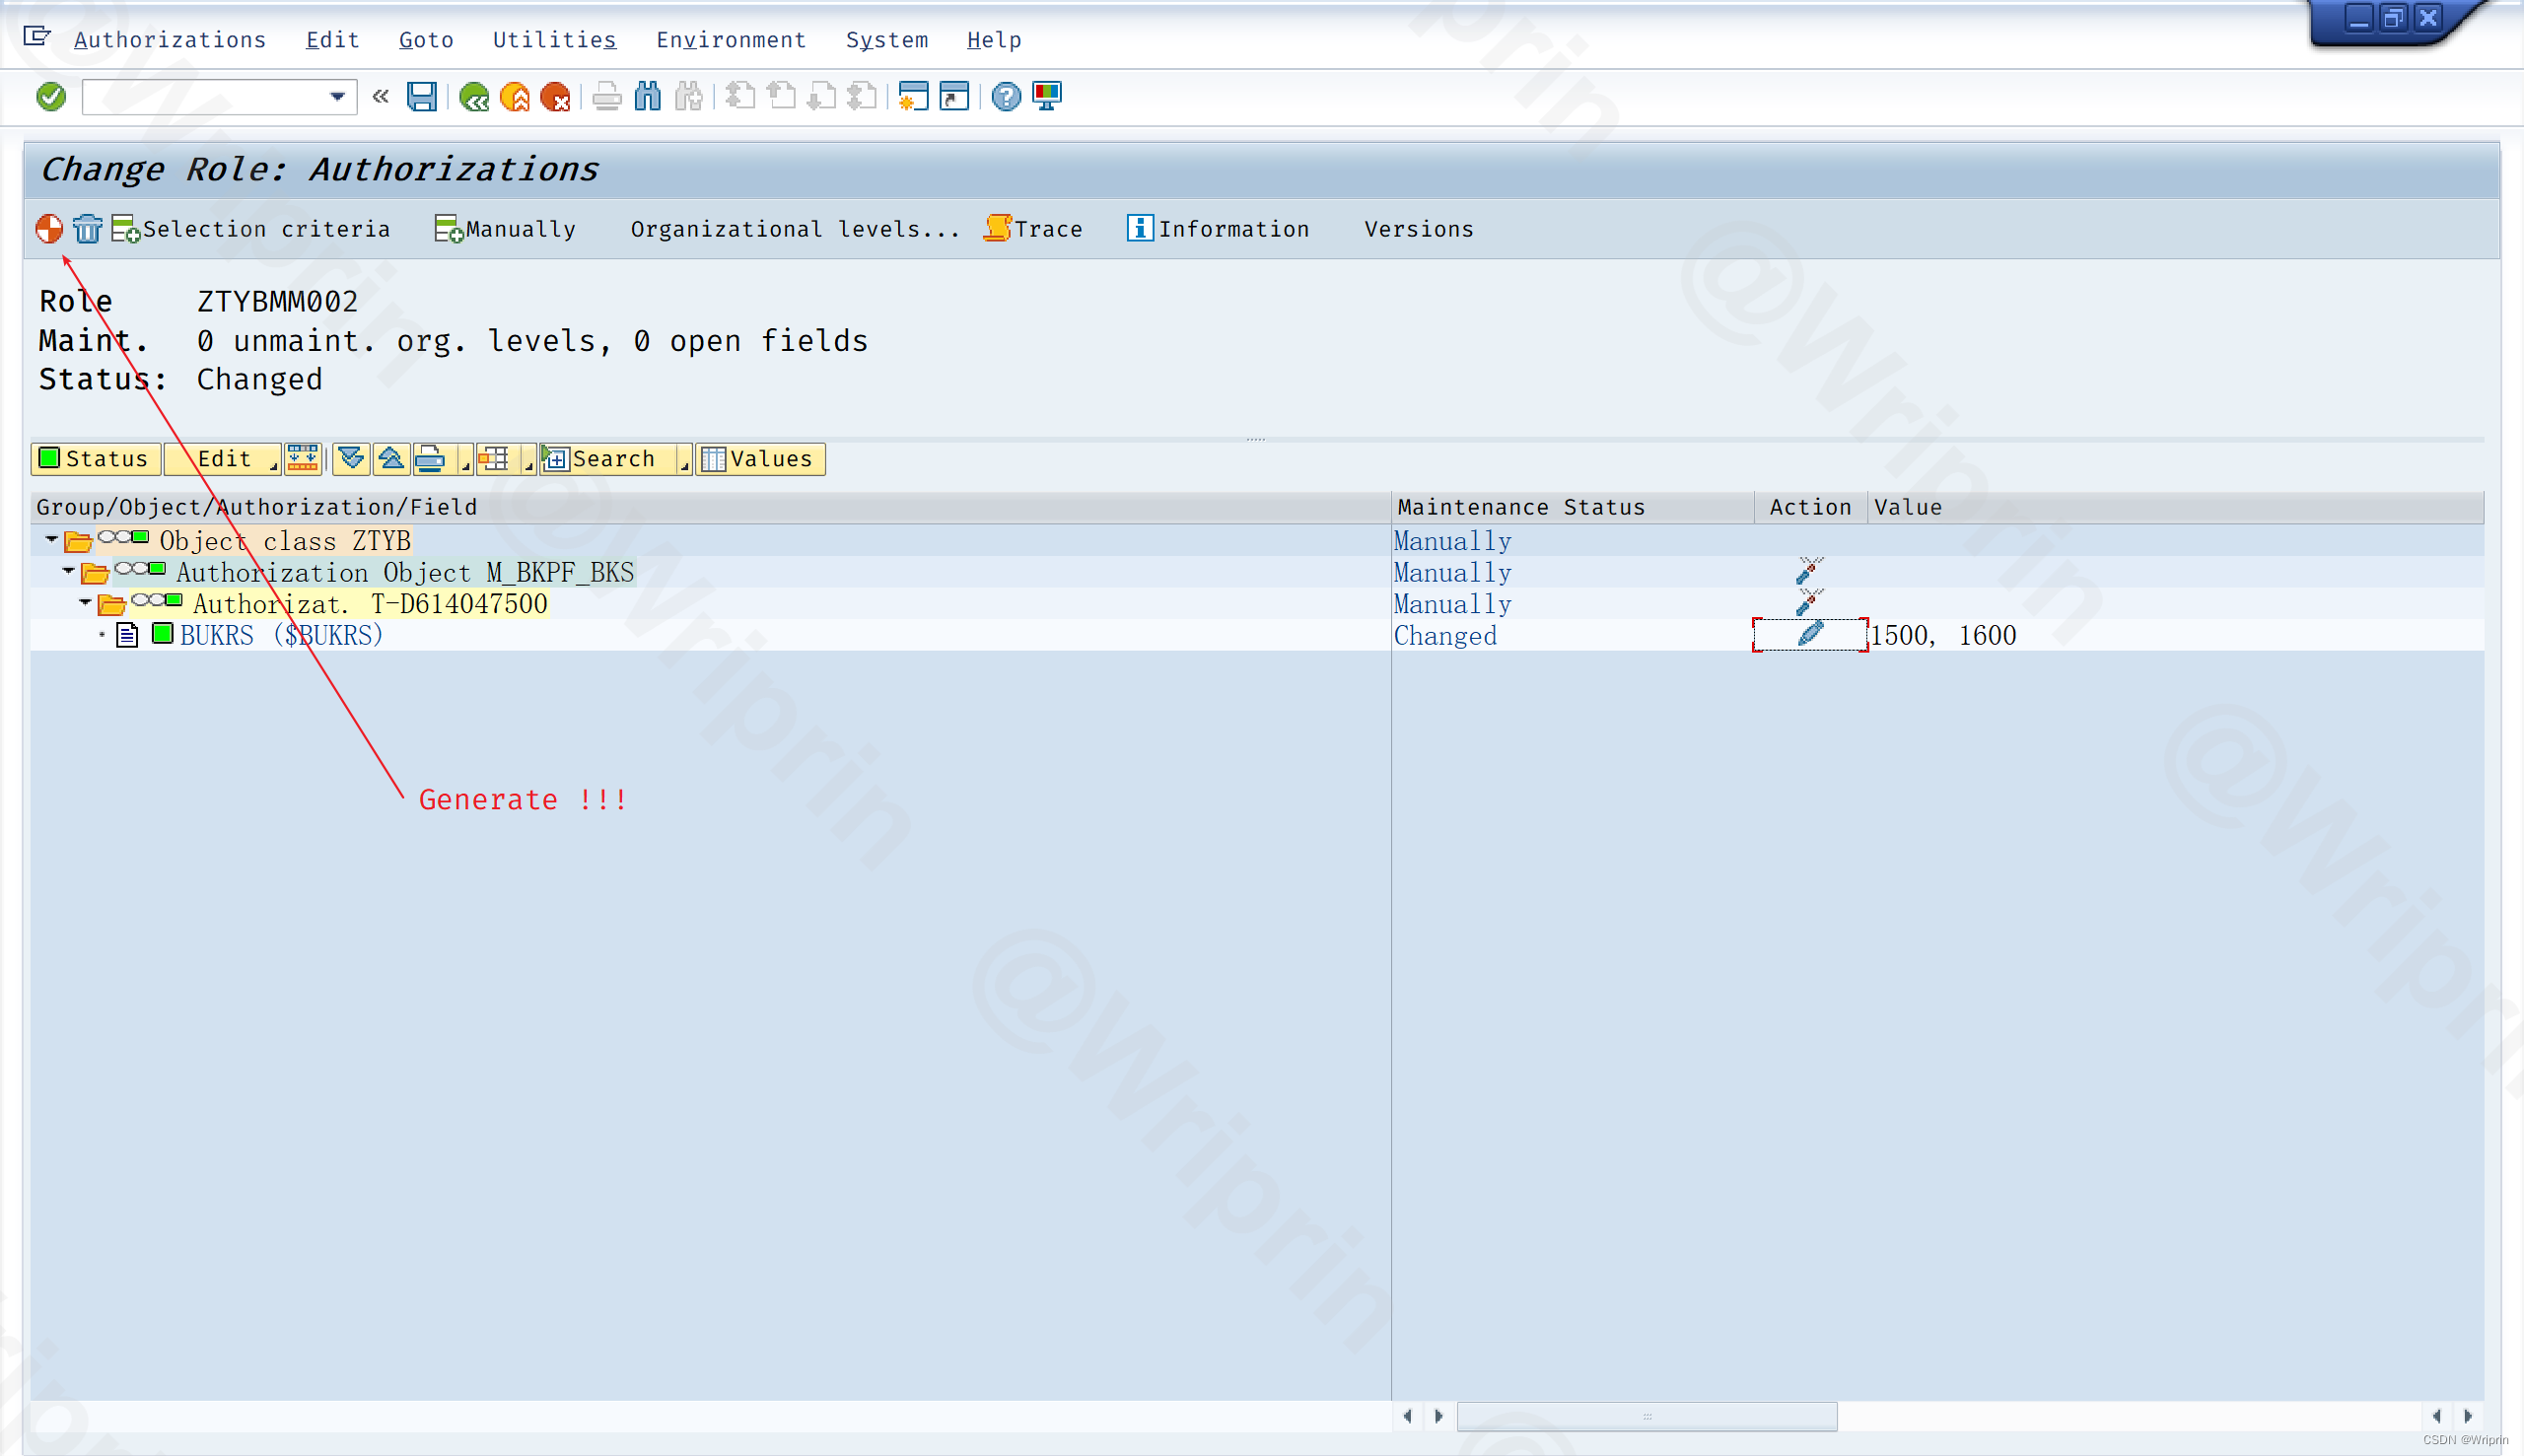Open the Utilities menu

click(553, 39)
